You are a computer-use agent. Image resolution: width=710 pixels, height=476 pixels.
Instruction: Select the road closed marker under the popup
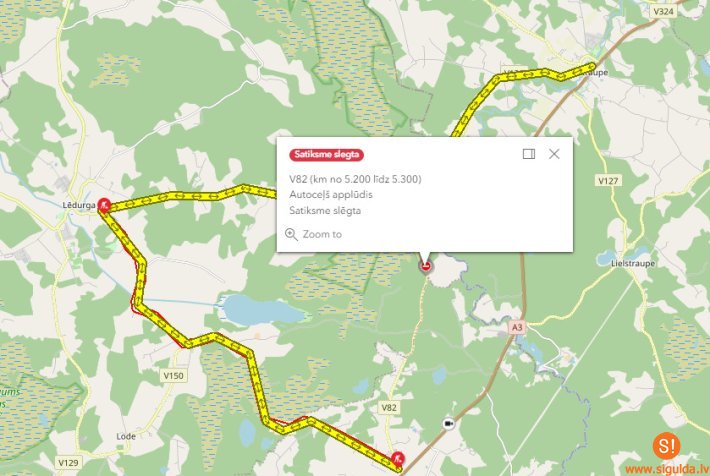pyautogui.click(x=426, y=266)
